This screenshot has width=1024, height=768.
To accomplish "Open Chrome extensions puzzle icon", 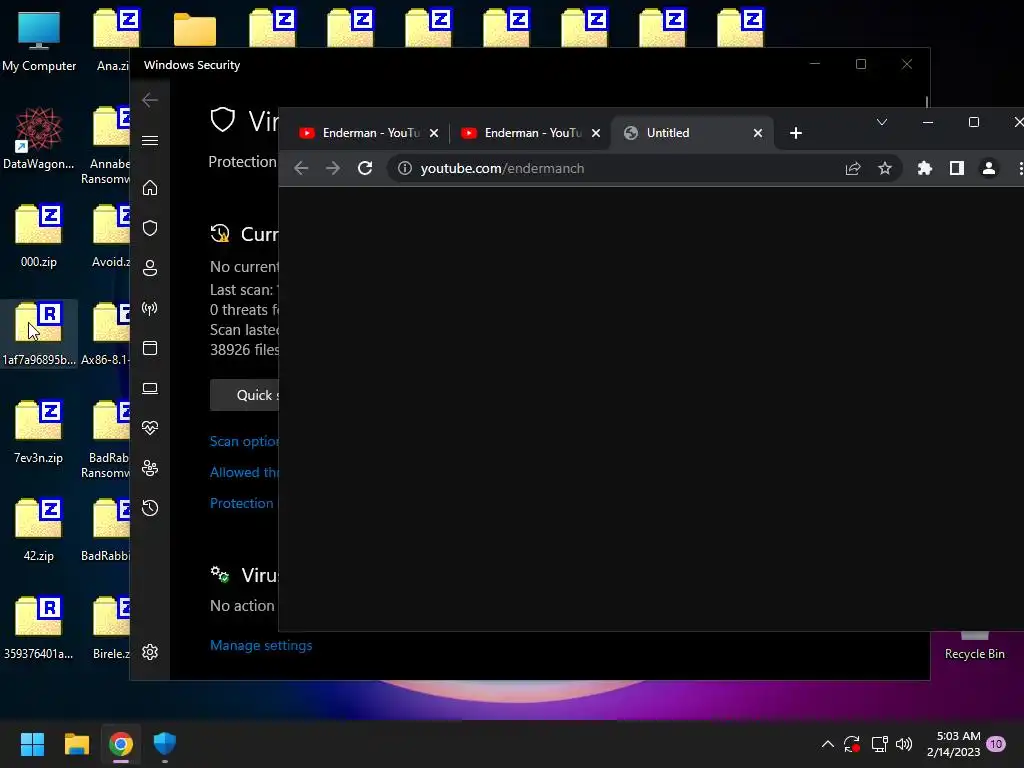I will tap(925, 168).
